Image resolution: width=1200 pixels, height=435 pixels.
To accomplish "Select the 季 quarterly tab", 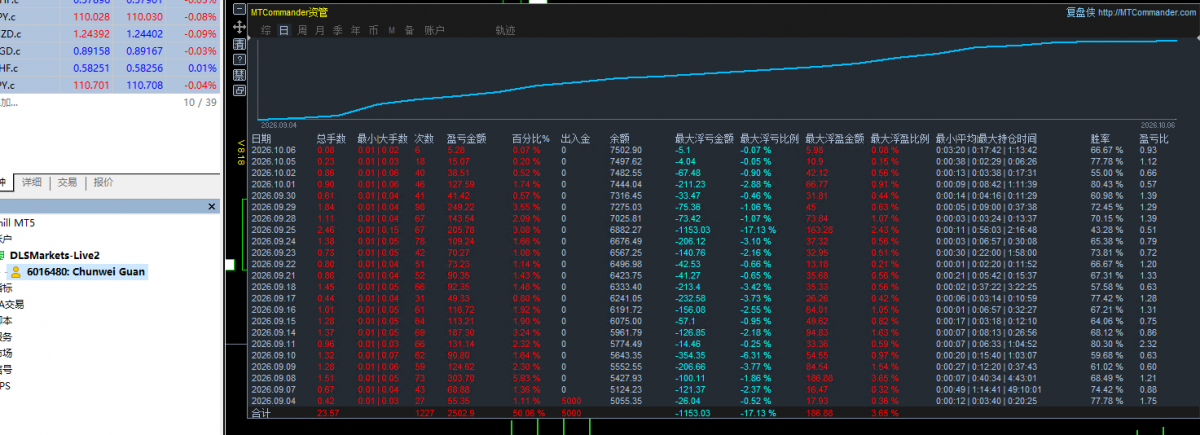I will [x=338, y=31].
